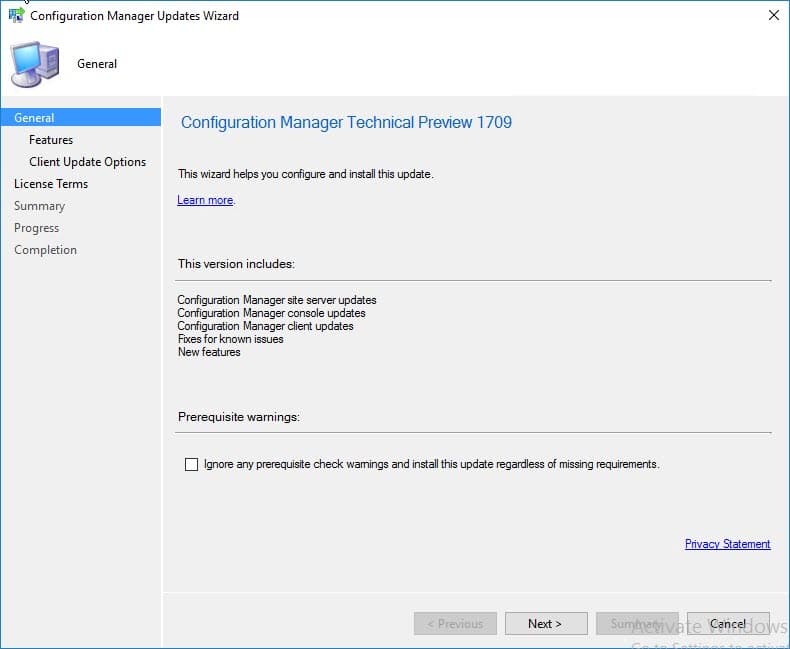Click 'Configuration Manager client updates' line
This screenshot has width=790, height=649.
click(x=265, y=326)
